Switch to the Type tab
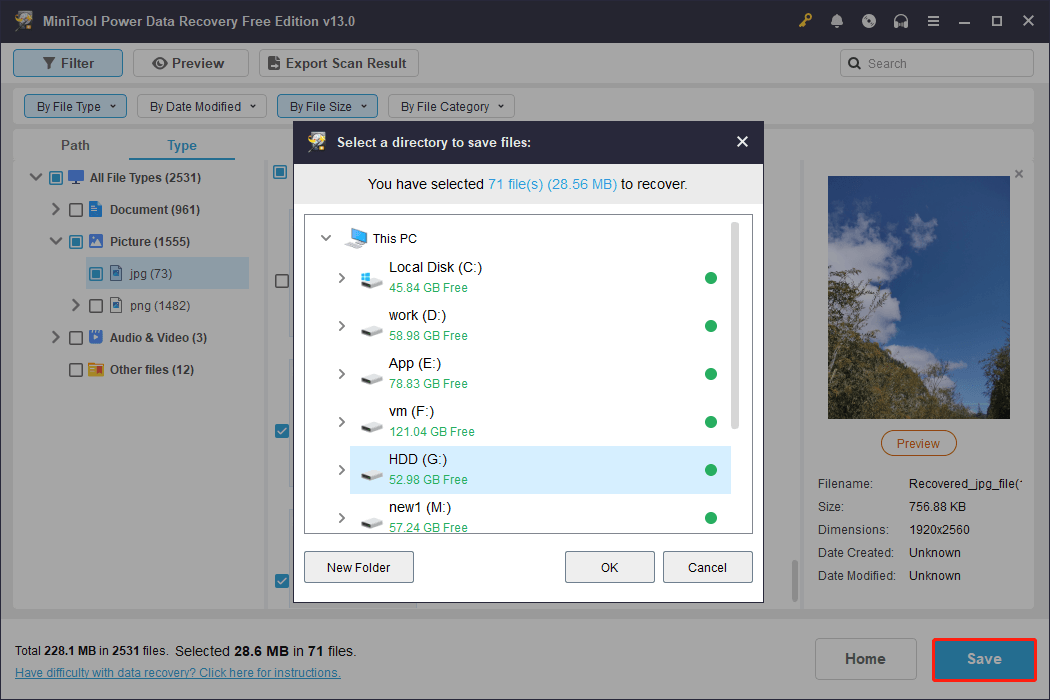 click(181, 145)
